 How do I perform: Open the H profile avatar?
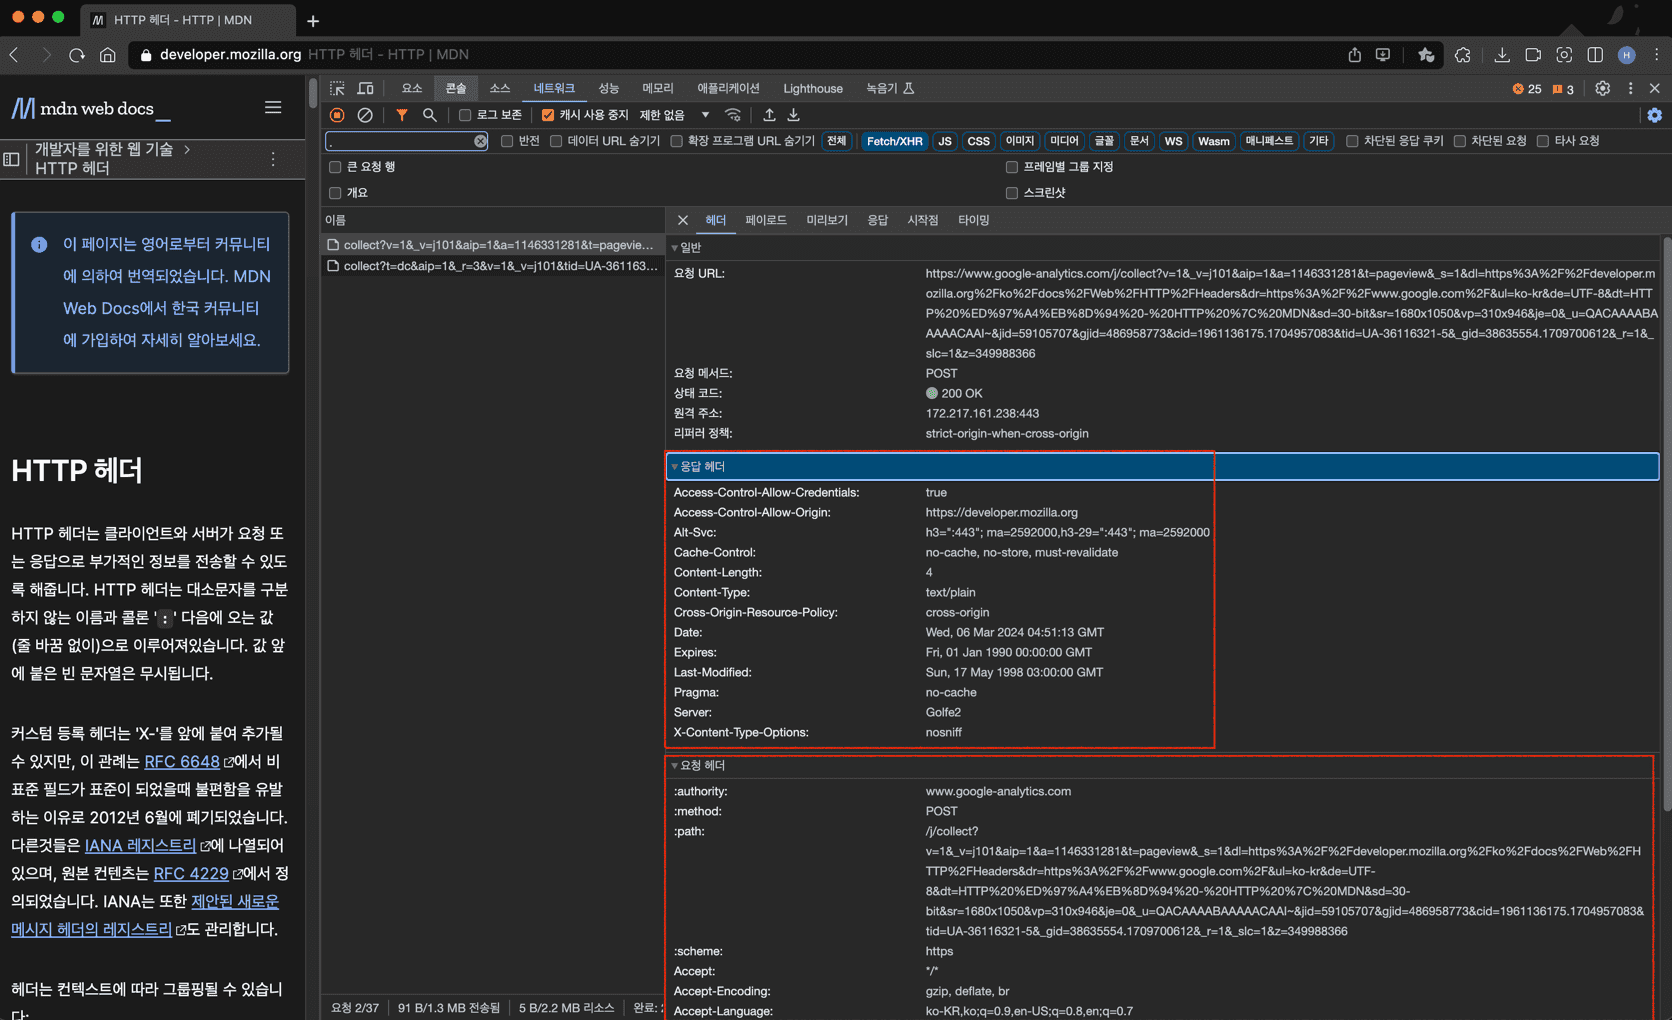1627,55
